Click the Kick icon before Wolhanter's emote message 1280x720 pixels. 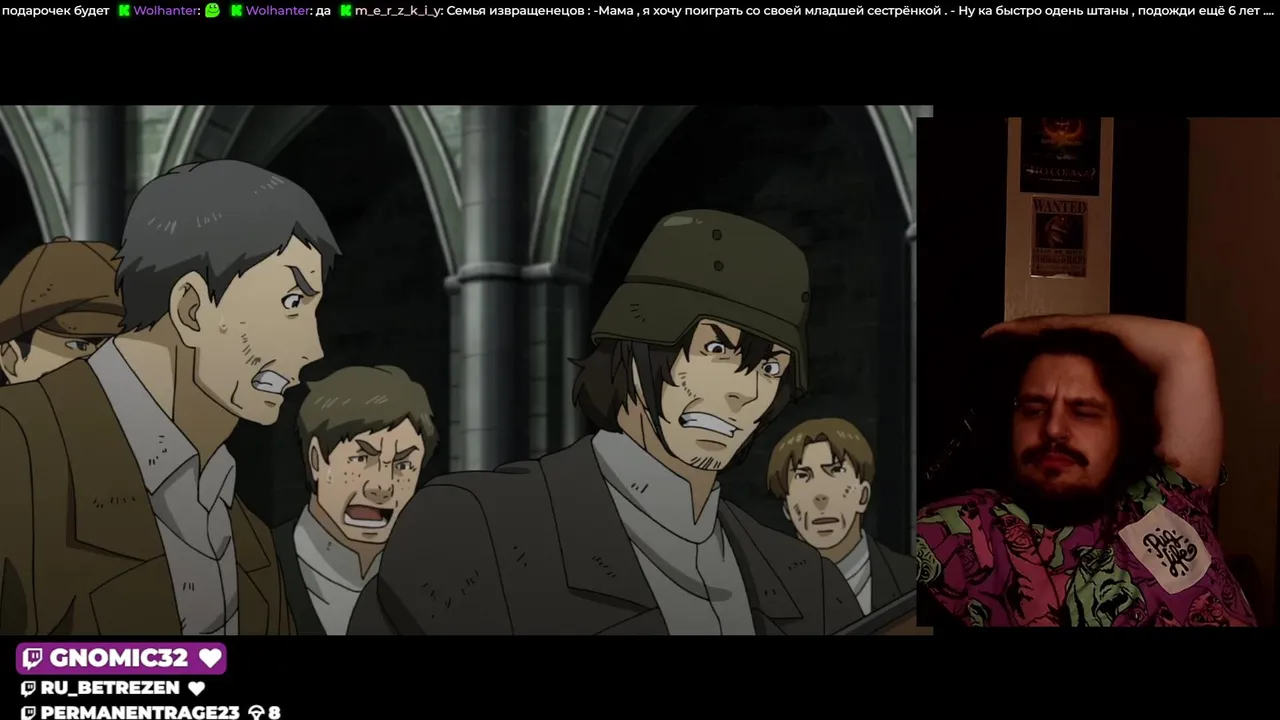(x=124, y=11)
